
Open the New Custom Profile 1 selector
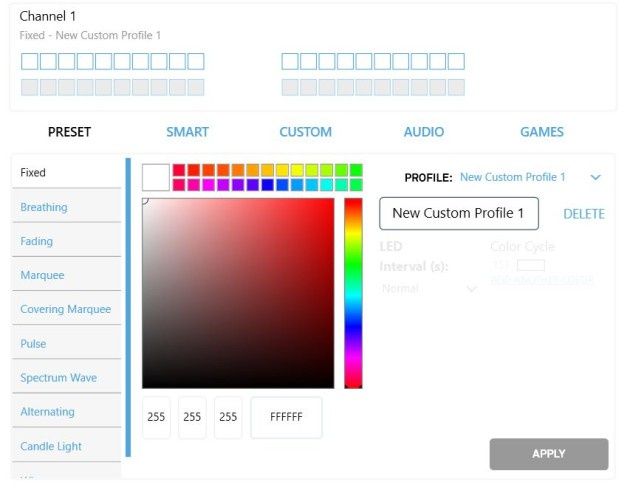click(x=513, y=177)
